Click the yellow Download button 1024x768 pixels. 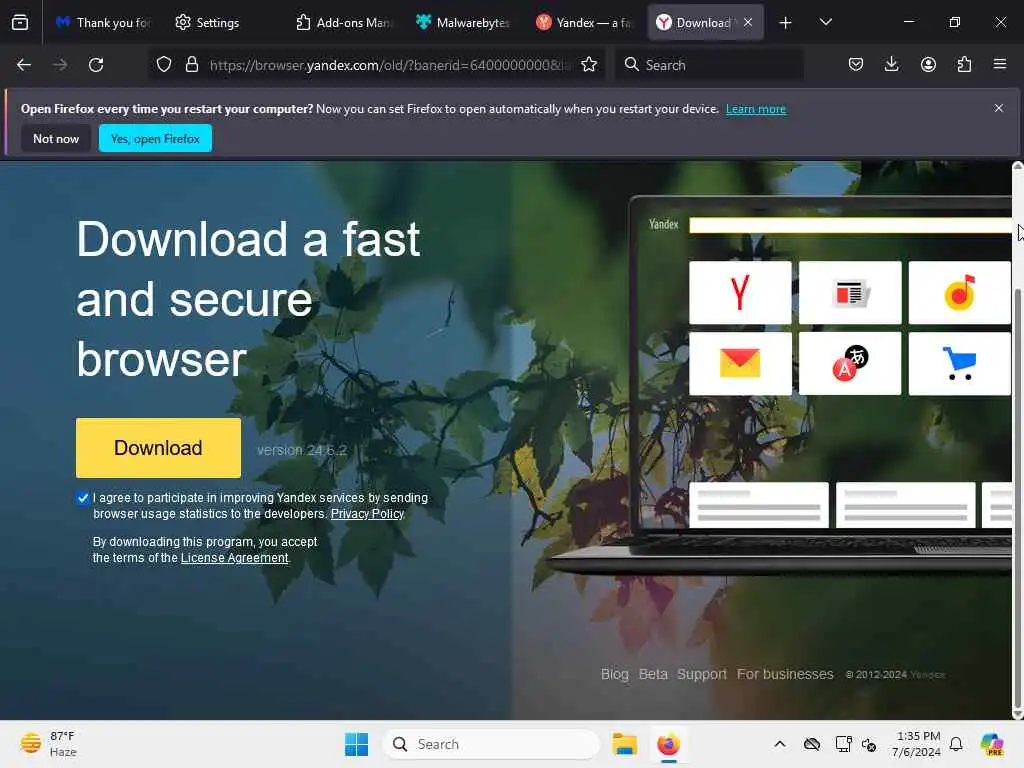158,448
